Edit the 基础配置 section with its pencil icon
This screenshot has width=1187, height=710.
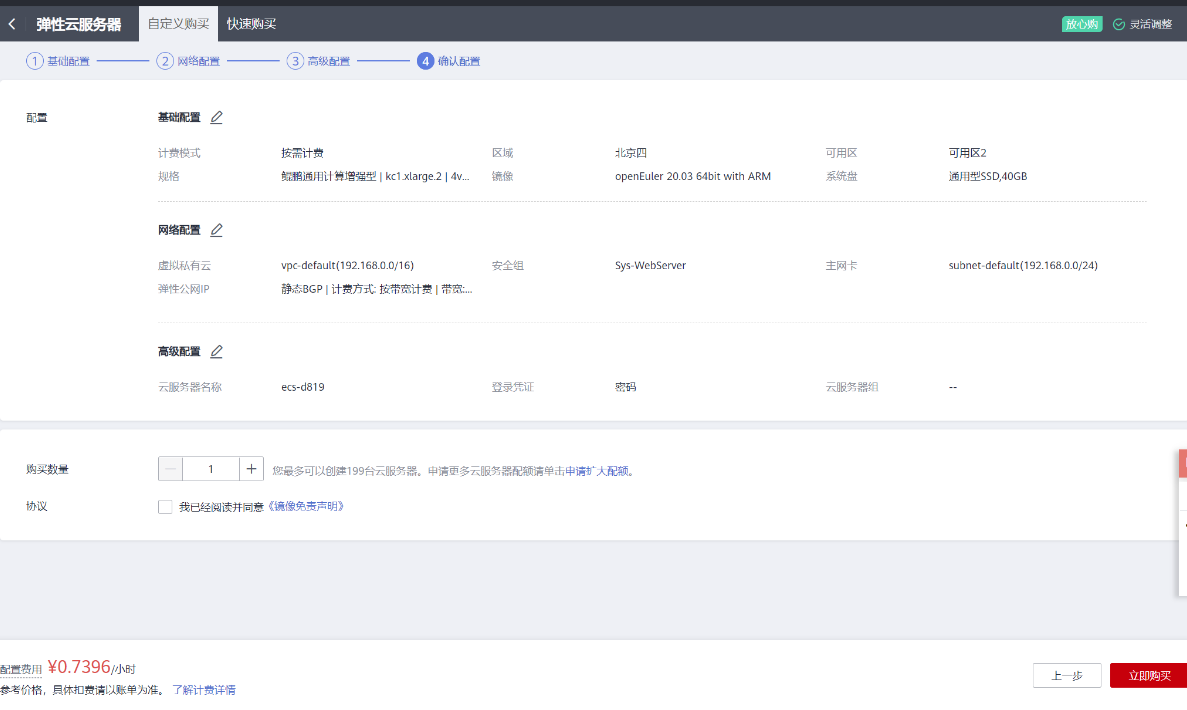click(217, 117)
